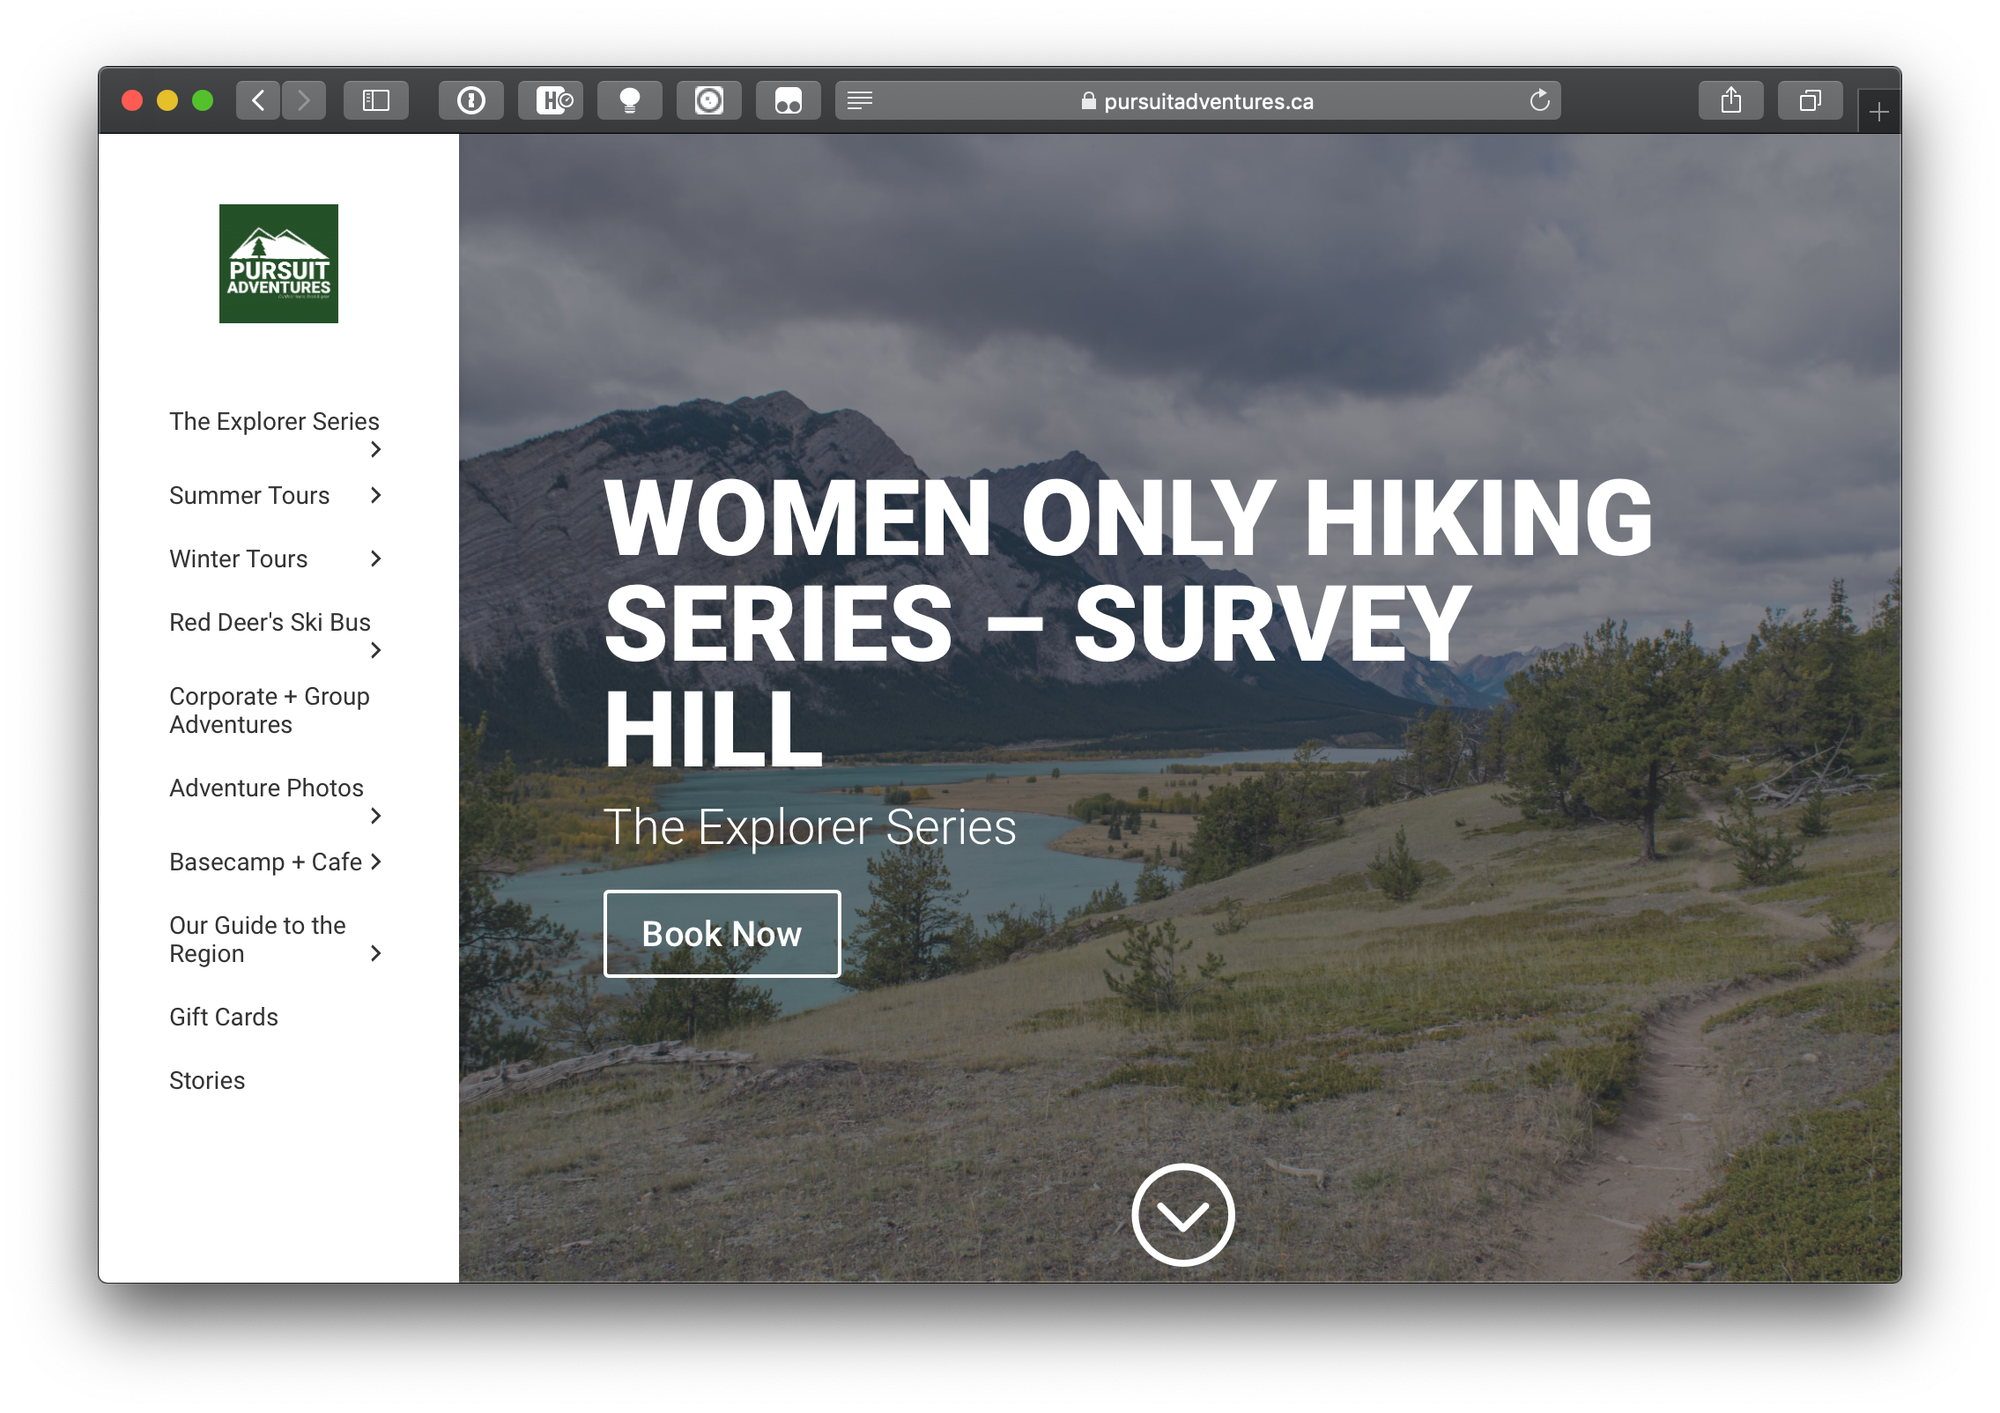Open the 1Password extension icon
This screenshot has height=1413, width=2000.
point(471,100)
